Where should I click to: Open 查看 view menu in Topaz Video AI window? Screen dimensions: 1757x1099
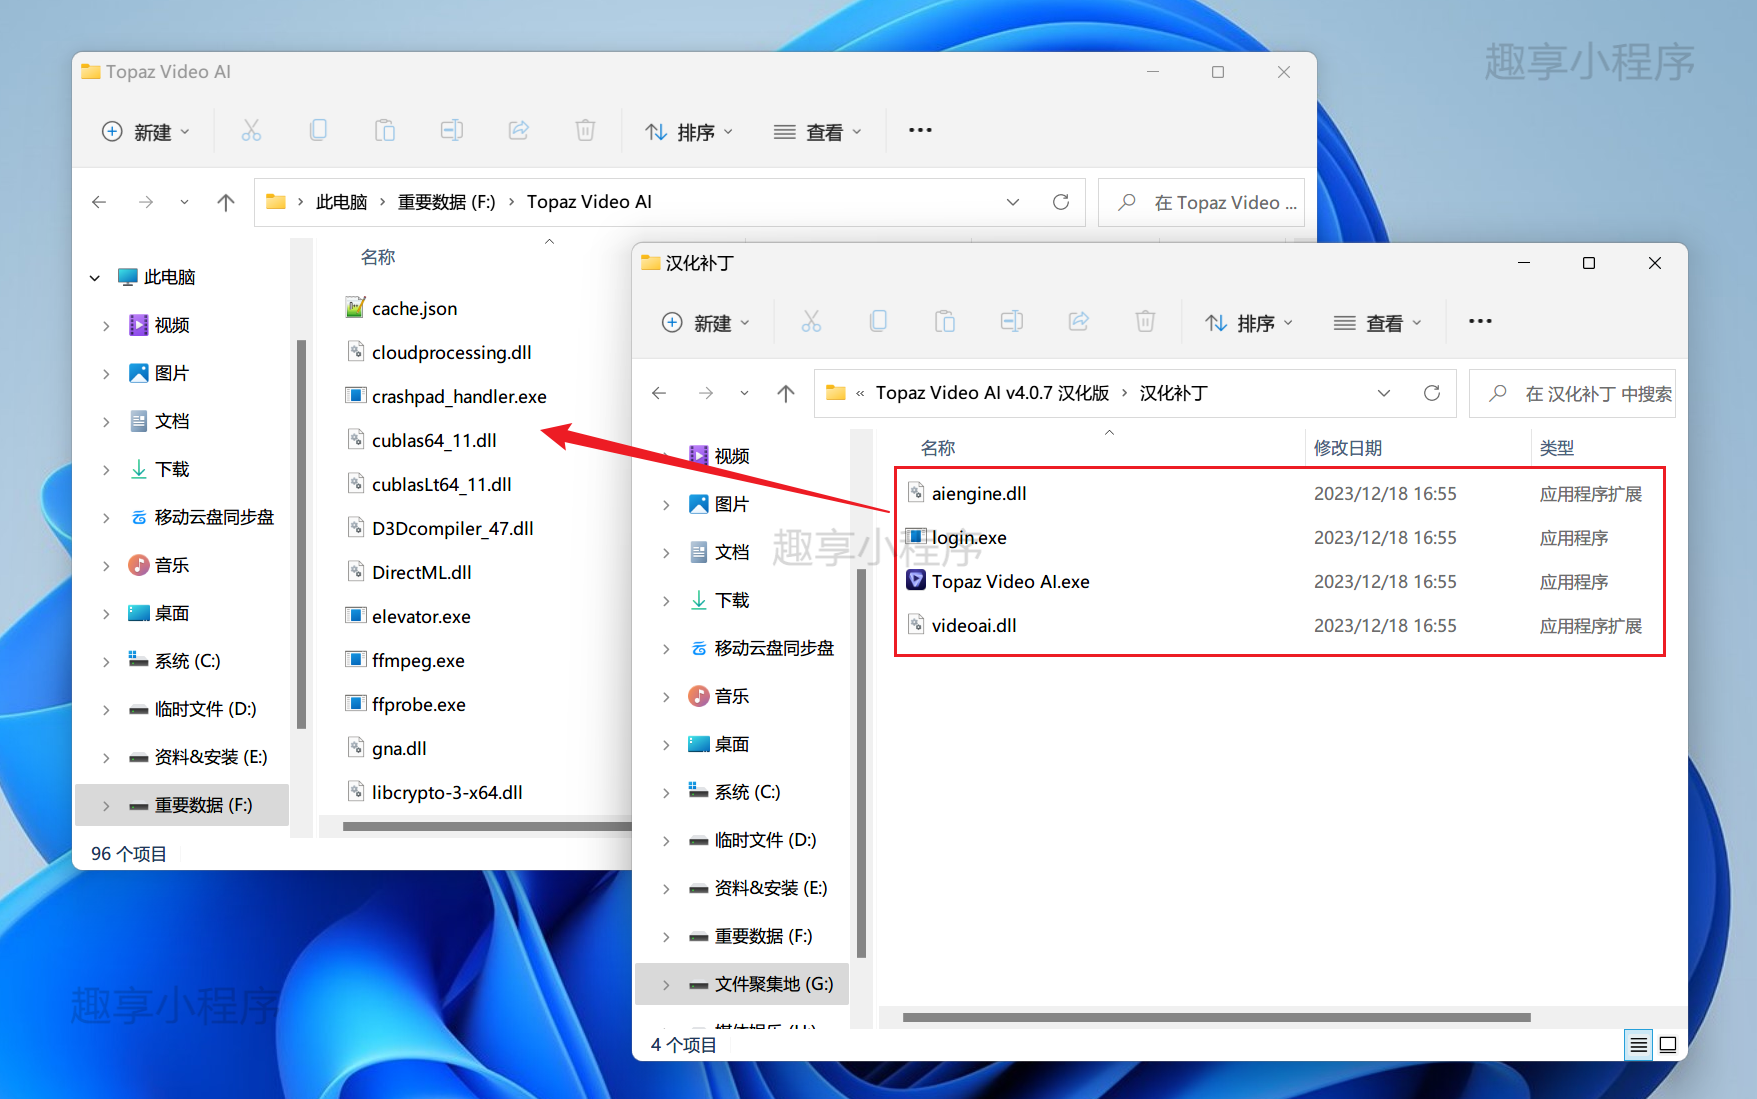tap(817, 132)
